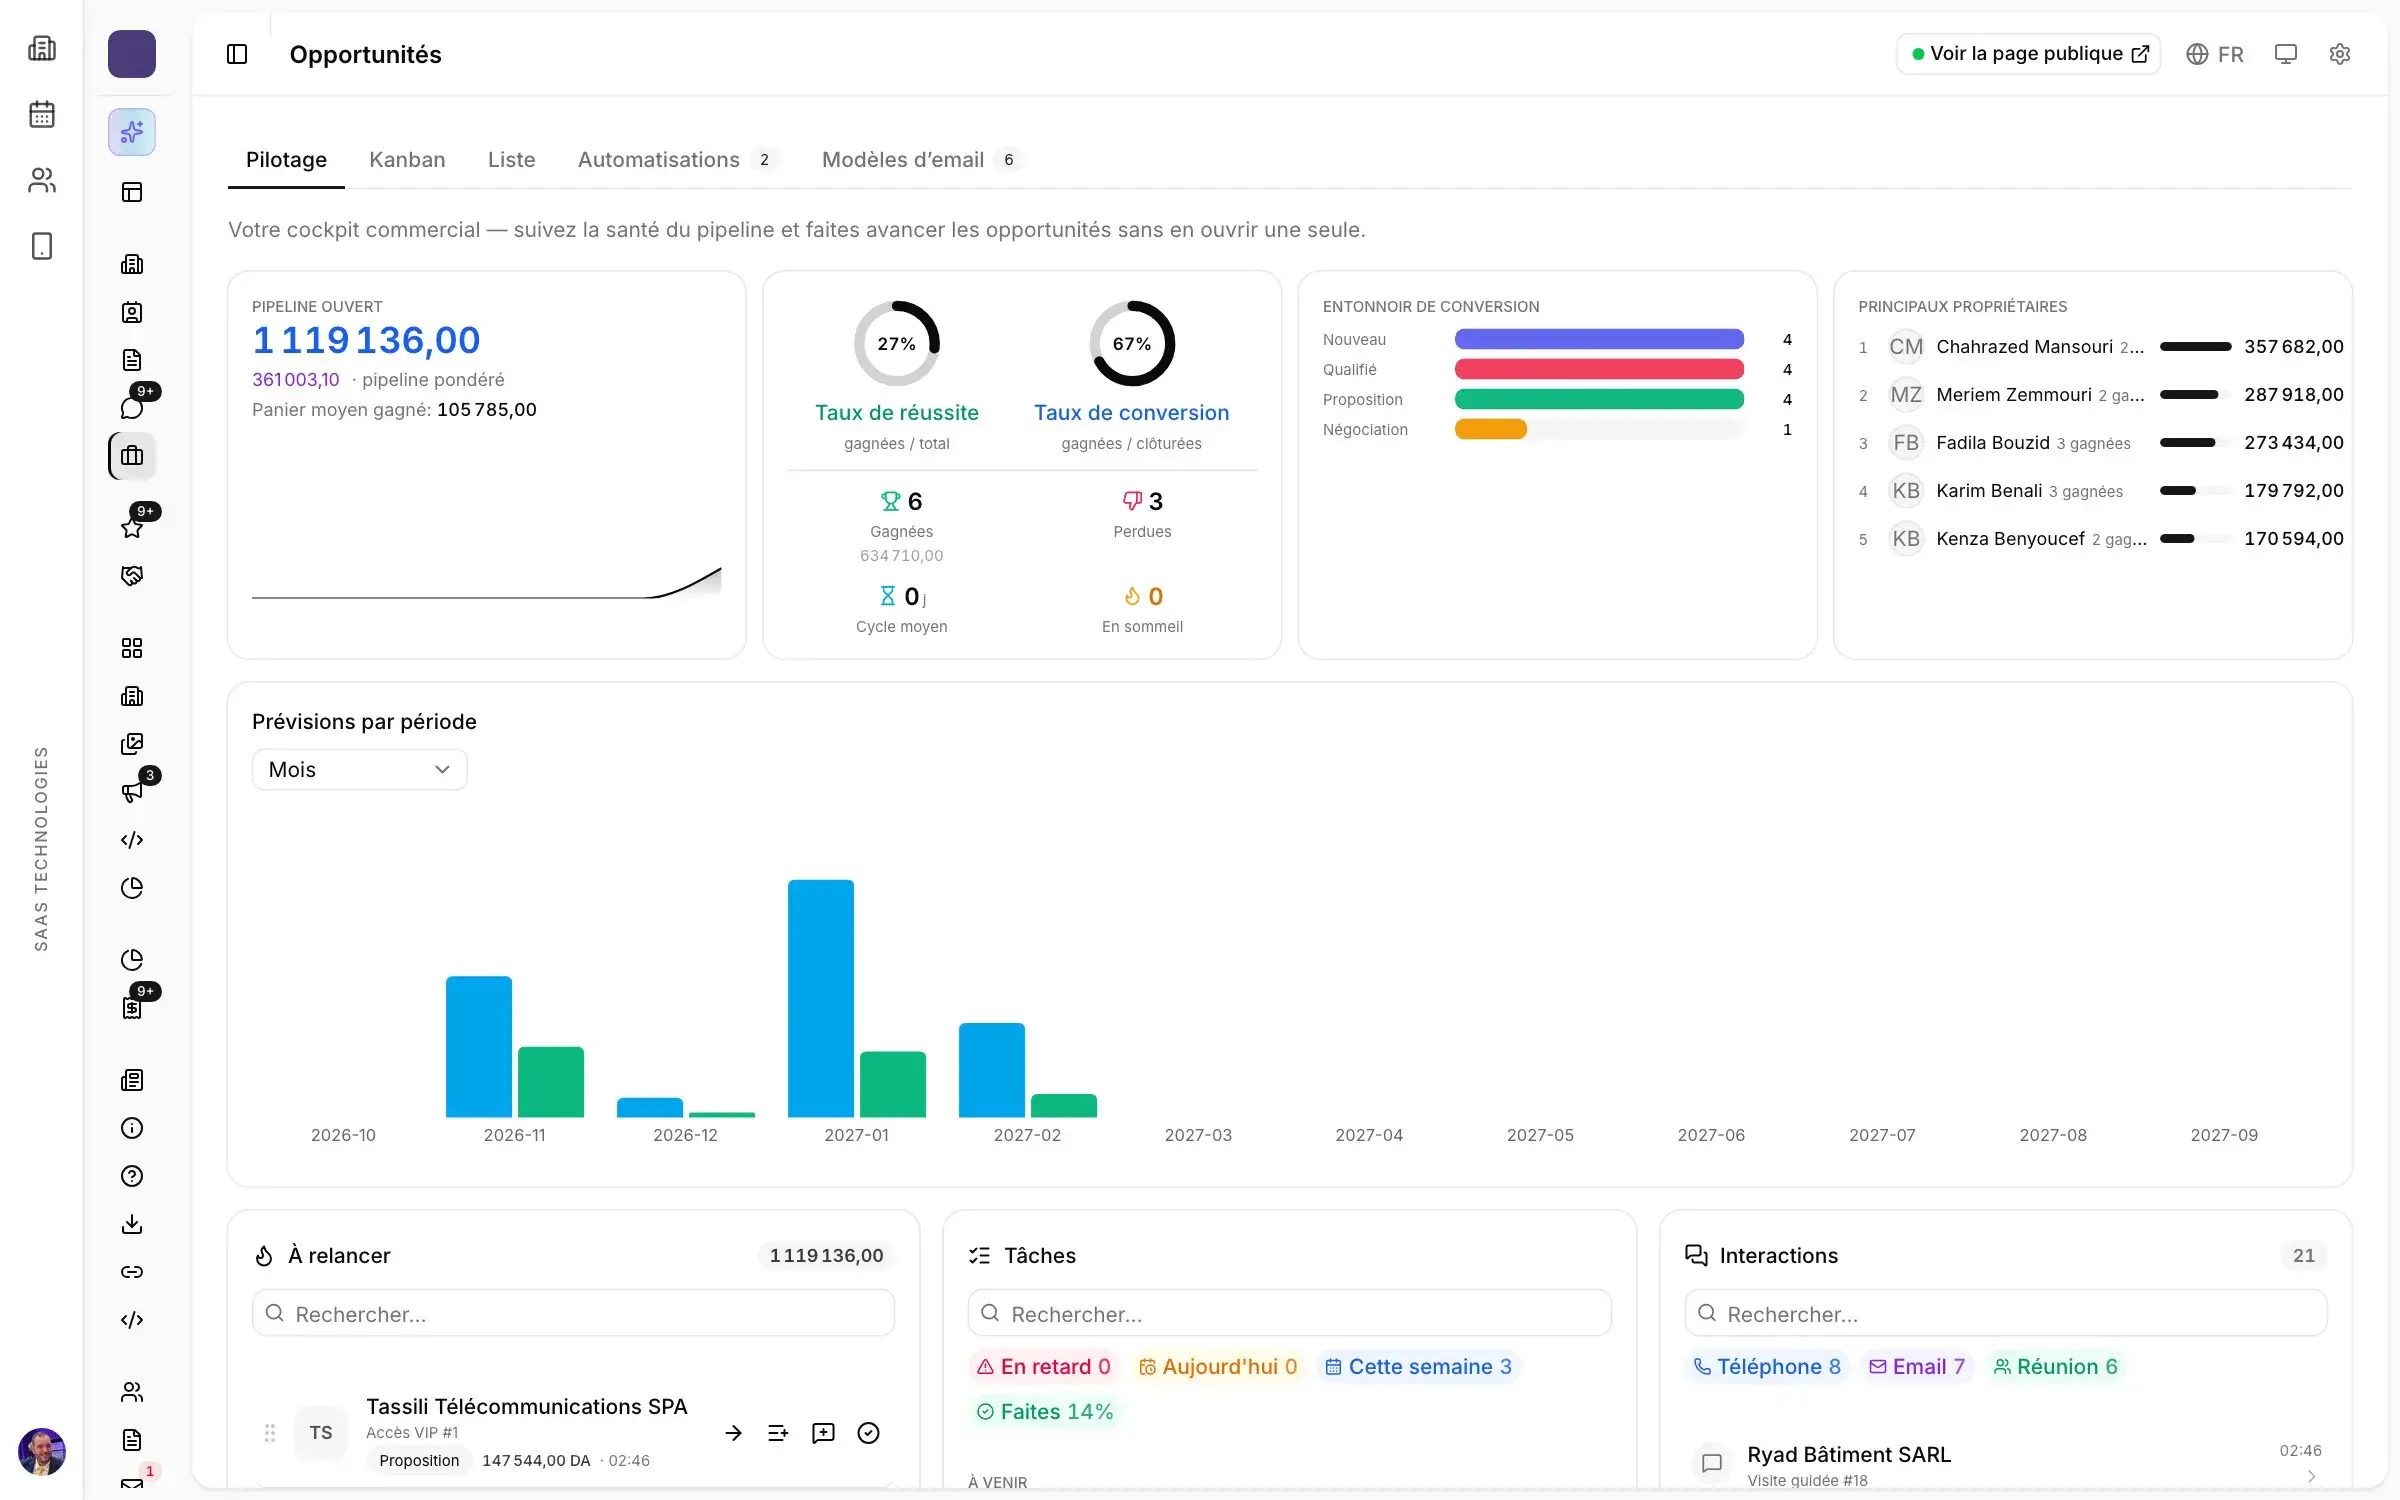Click Voir la page publique
2400x1500 pixels.
pos(2028,54)
